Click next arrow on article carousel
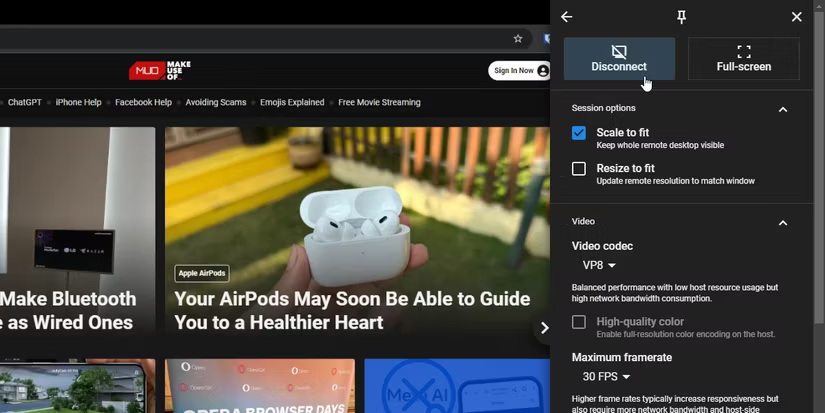This screenshot has width=825, height=413. (544, 327)
